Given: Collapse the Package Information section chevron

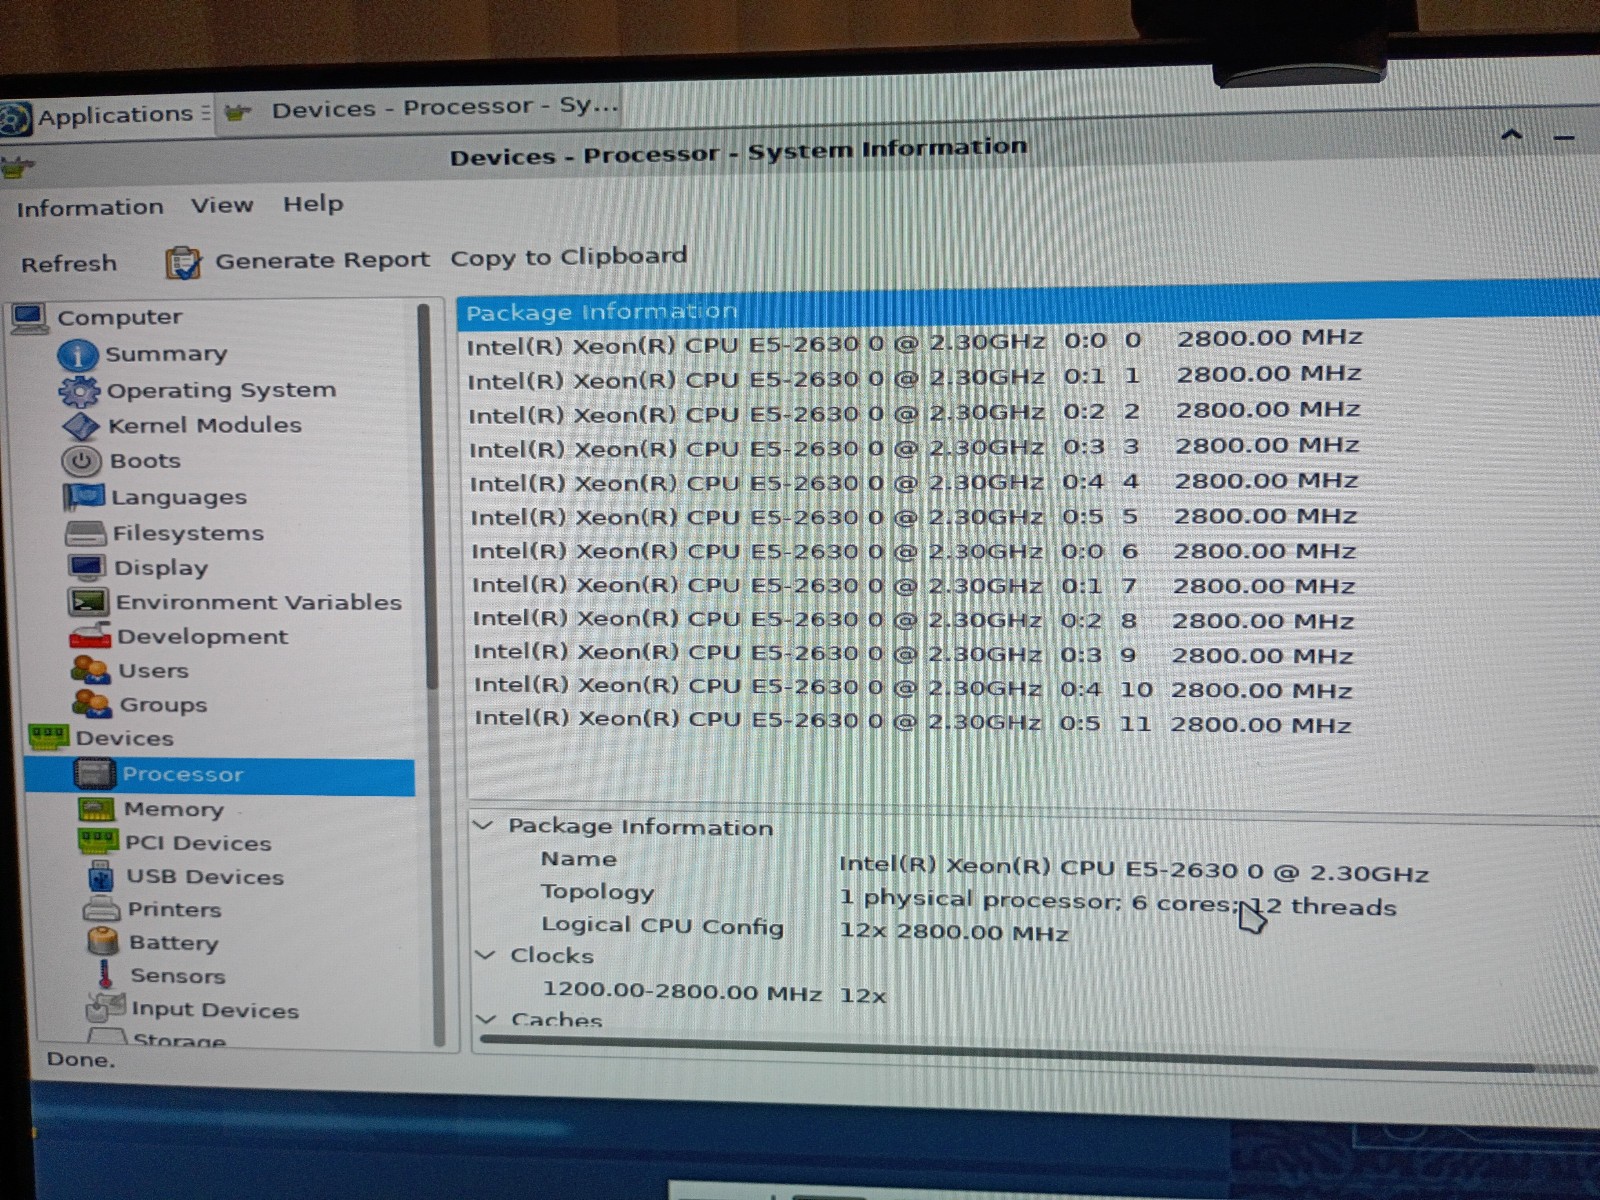Looking at the screenshot, I should [x=484, y=825].
